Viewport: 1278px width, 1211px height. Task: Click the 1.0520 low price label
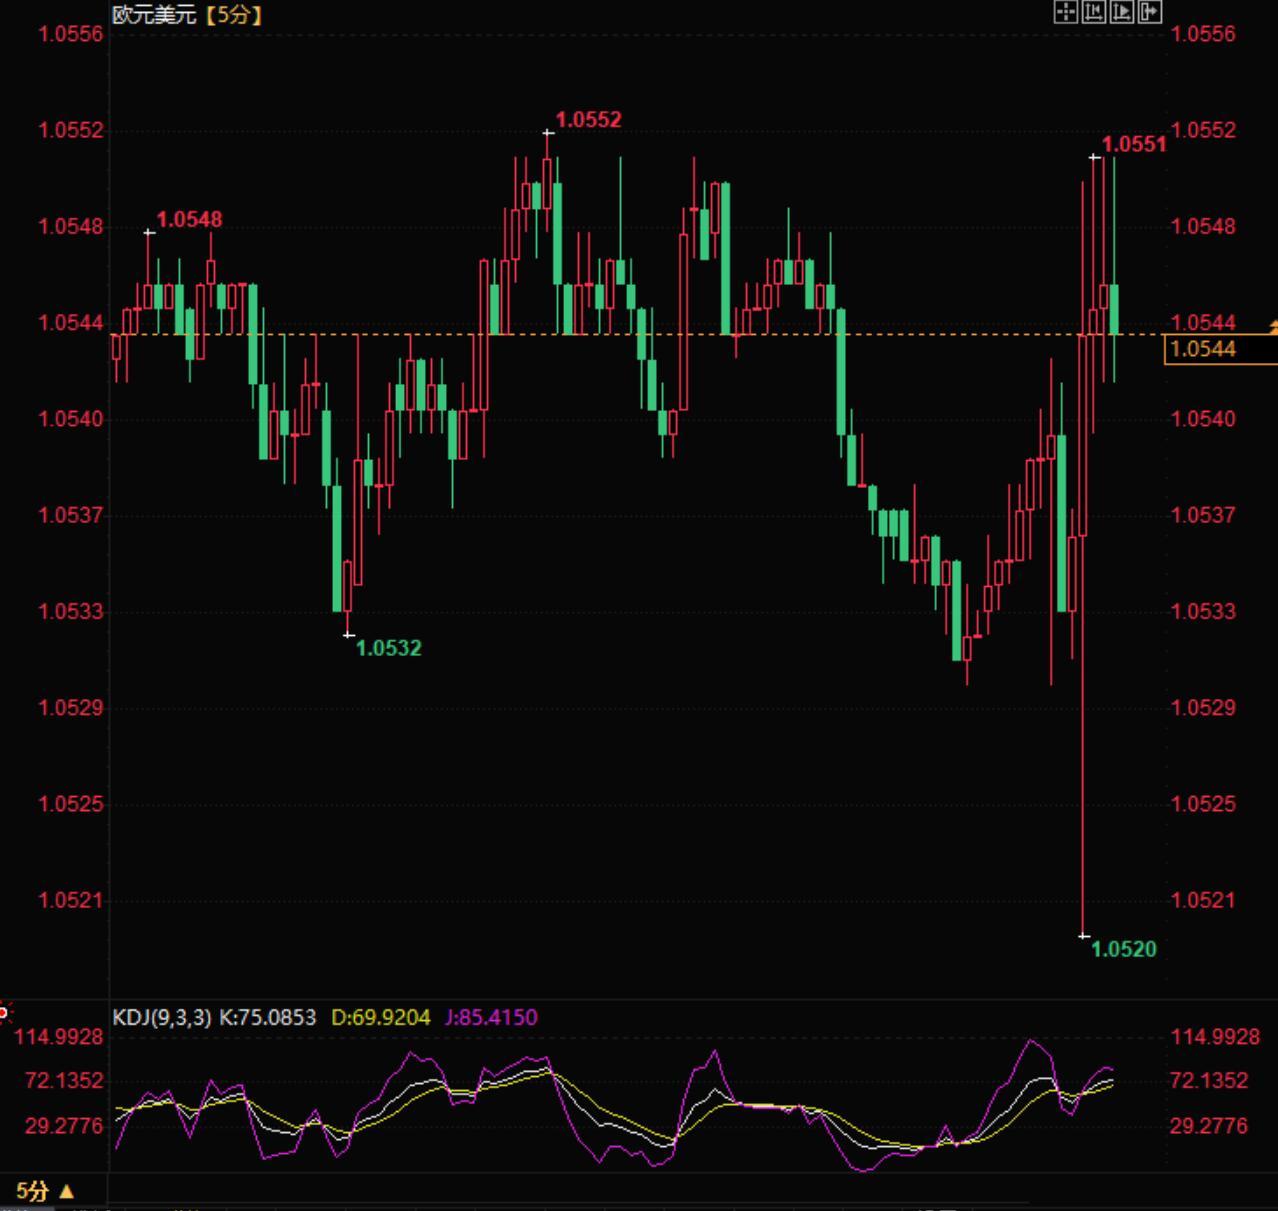(1124, 949)
